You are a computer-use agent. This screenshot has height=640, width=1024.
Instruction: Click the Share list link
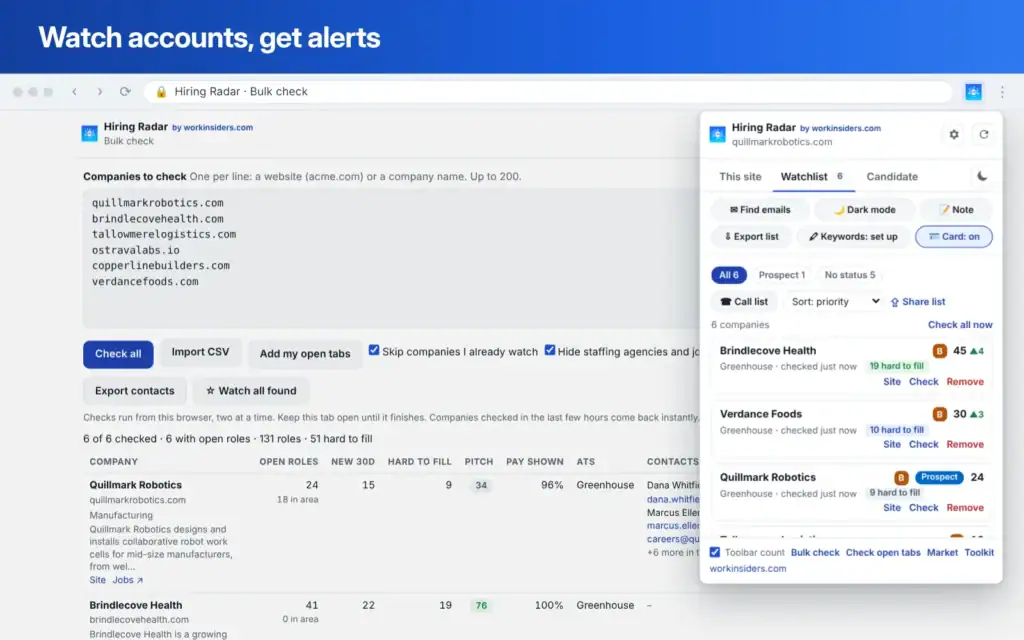918,302
